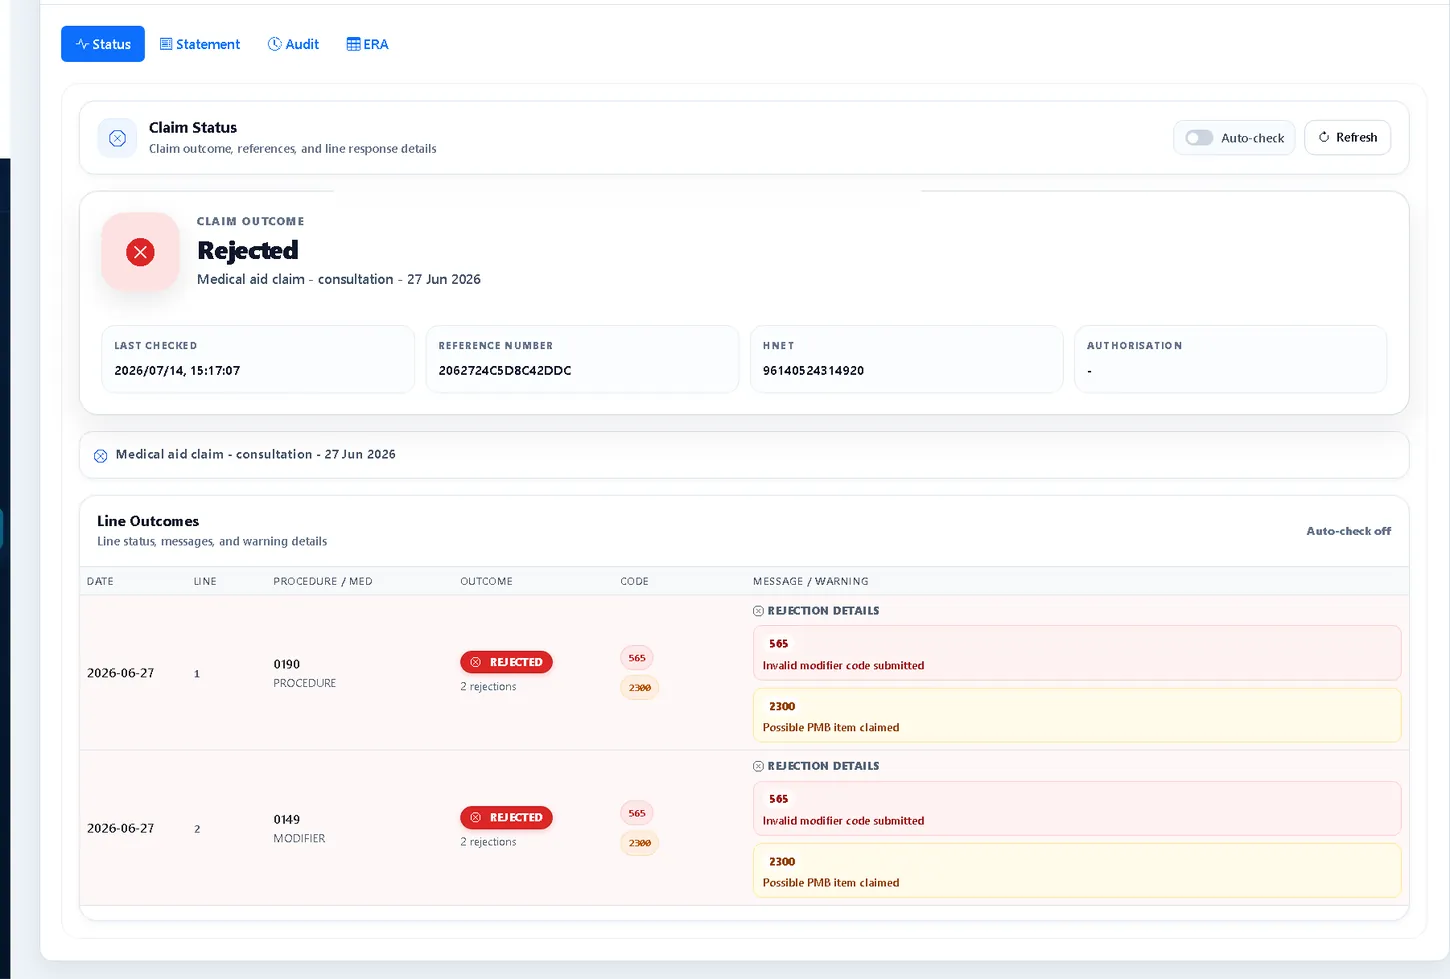This screenshot has width=1450, height=979.
Task: Expand the Medical aid claim consultation row
Action: point(744,455)
